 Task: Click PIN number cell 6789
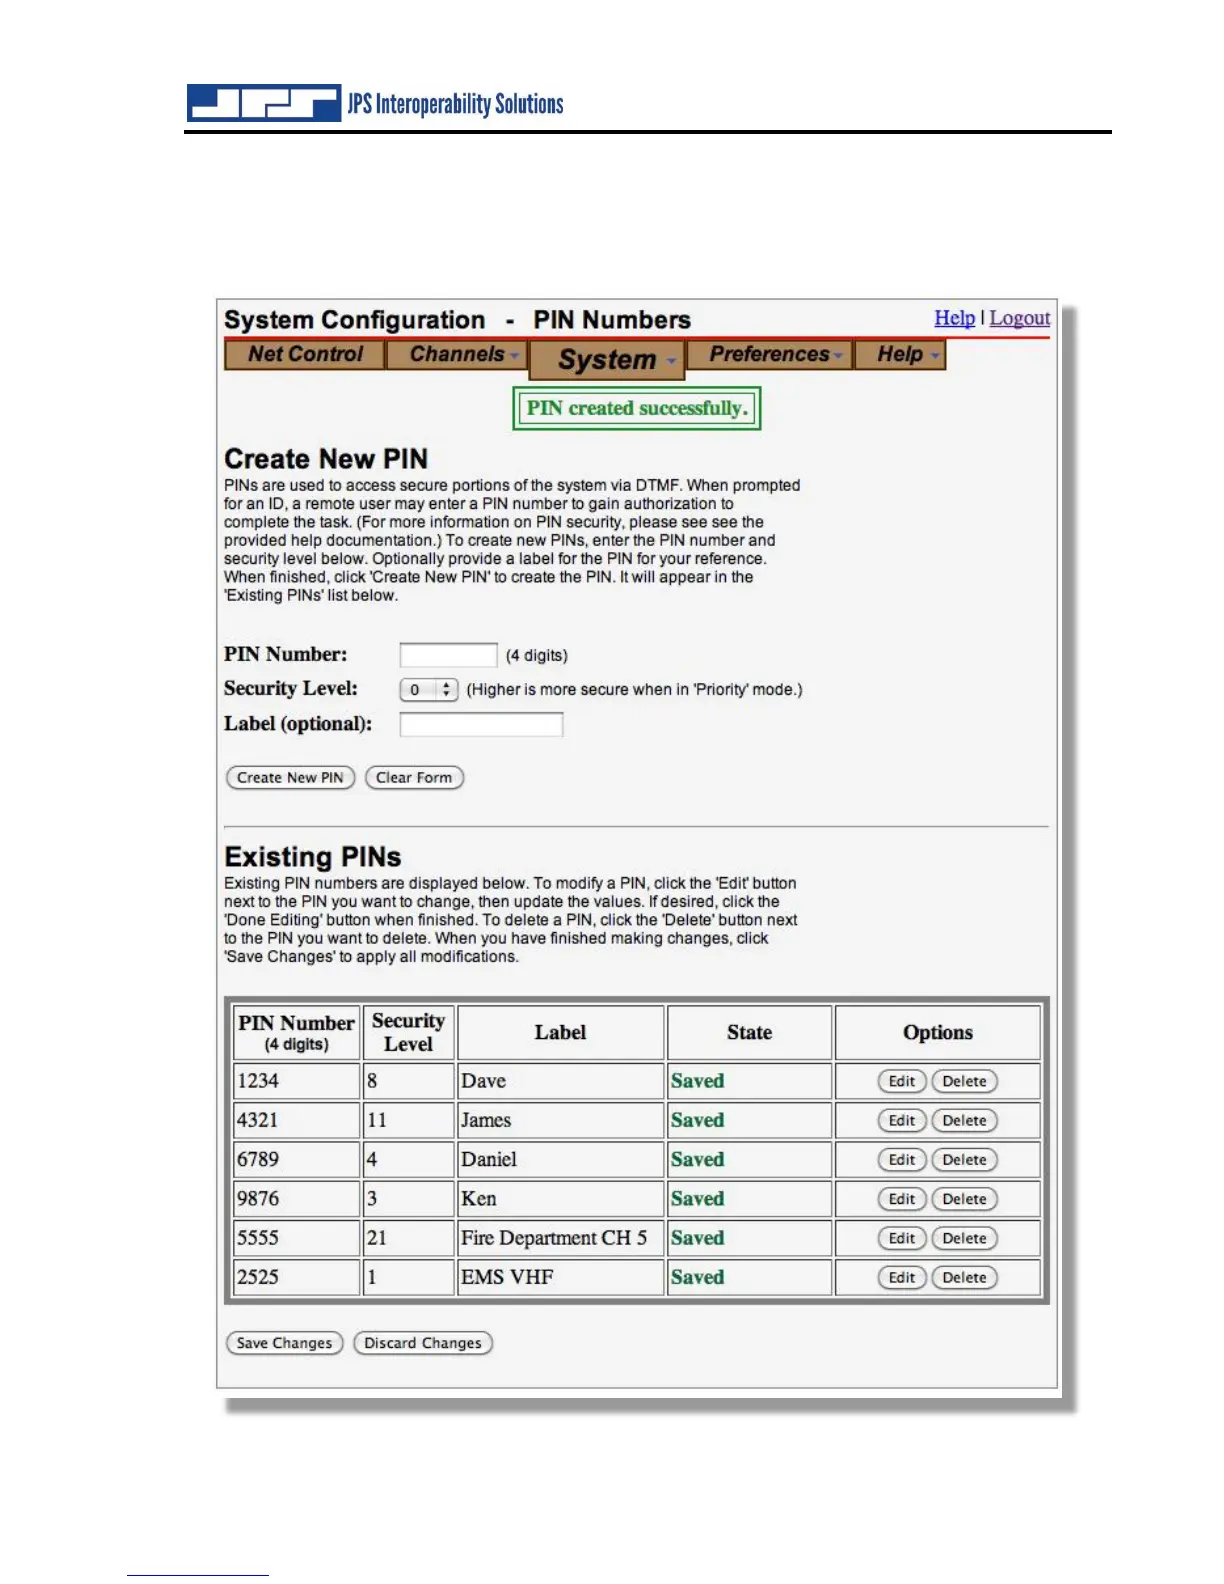coord(296,1160)
